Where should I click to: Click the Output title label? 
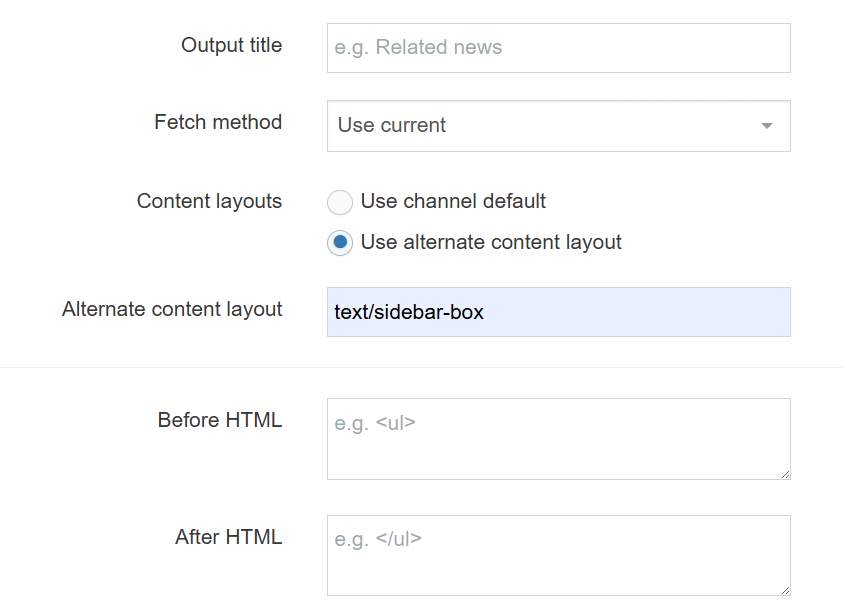[231, 46]
